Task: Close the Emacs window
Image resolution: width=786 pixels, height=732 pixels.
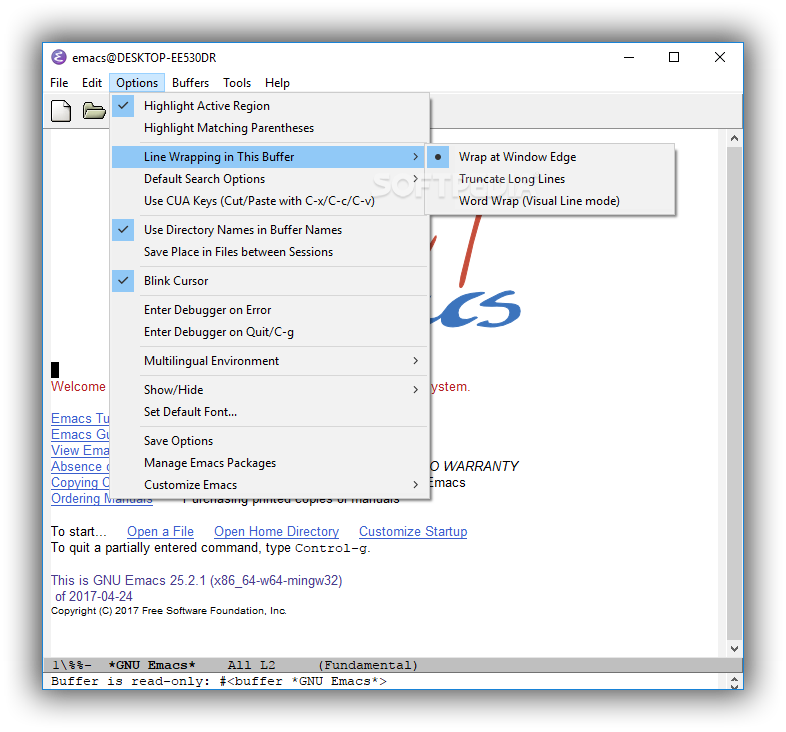Action: [x=720, y=58]
